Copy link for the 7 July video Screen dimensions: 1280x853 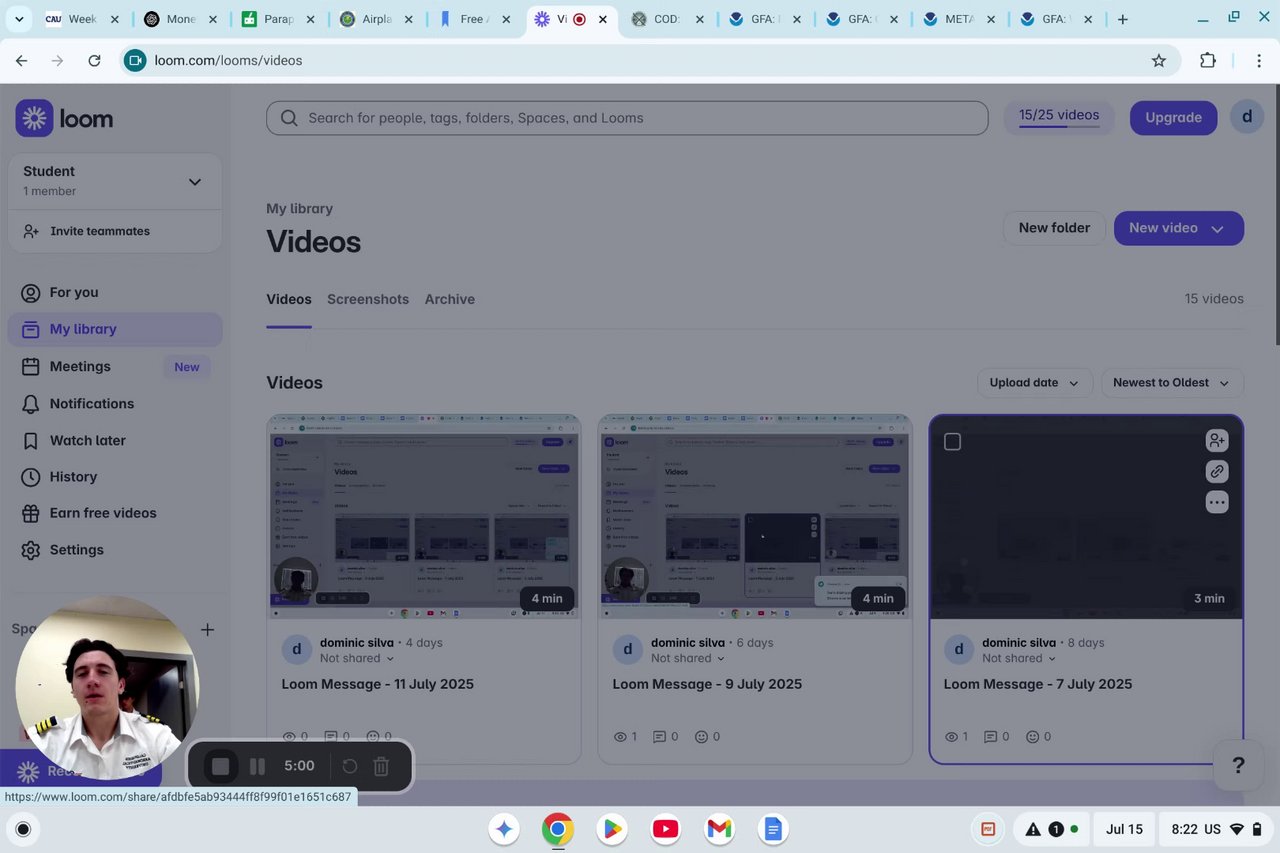click(1216, 471)
